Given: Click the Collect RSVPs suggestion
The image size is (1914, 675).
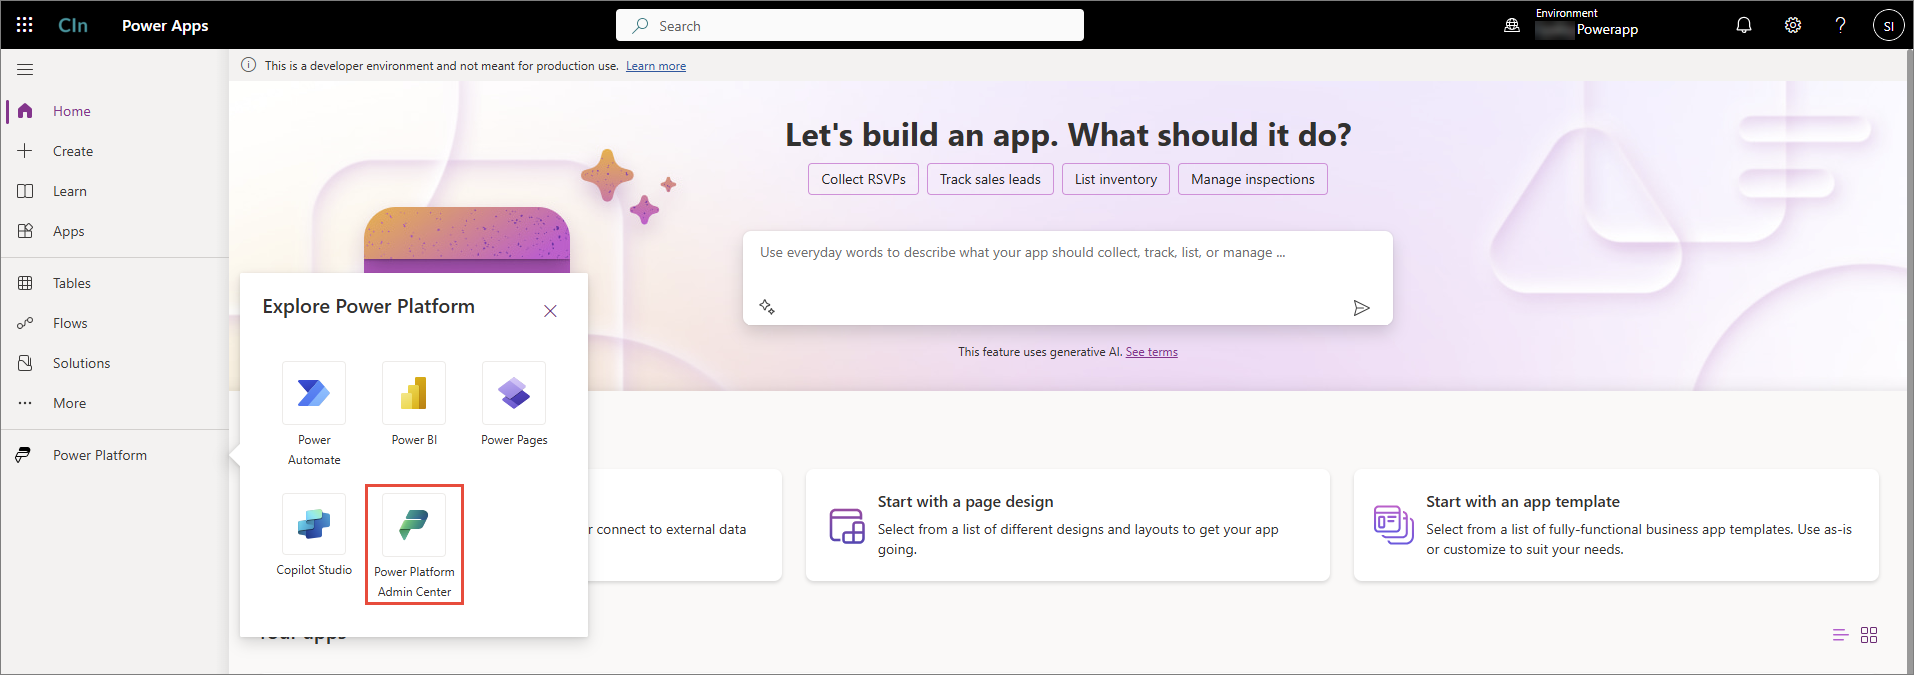Looking at the screenshot, I should 863,179.
